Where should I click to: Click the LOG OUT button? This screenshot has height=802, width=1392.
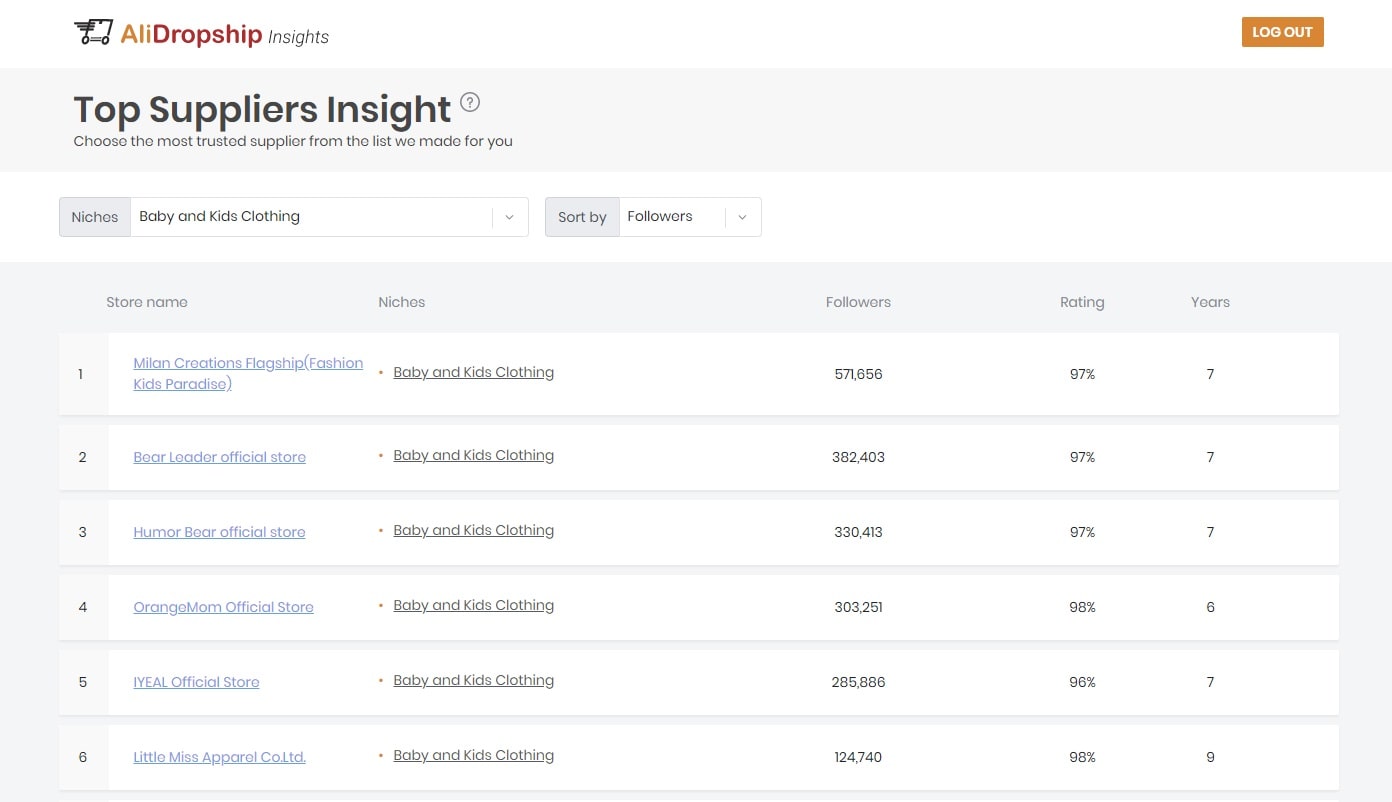point(1282,32)
